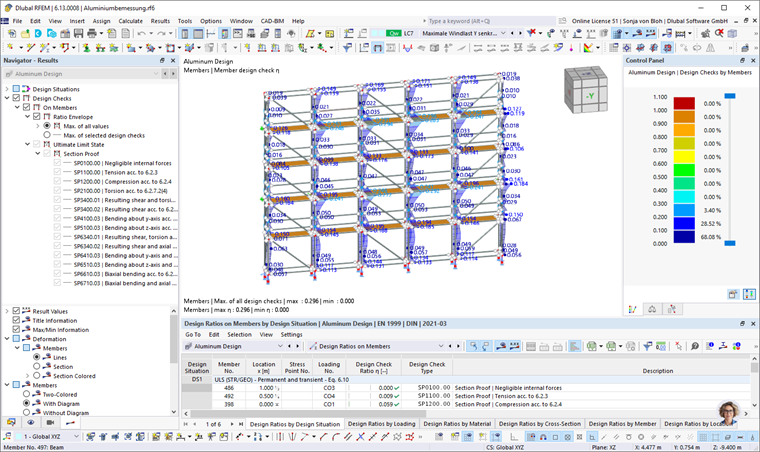Toggle the Design Situations checkbox

click(x=17, y=89)
